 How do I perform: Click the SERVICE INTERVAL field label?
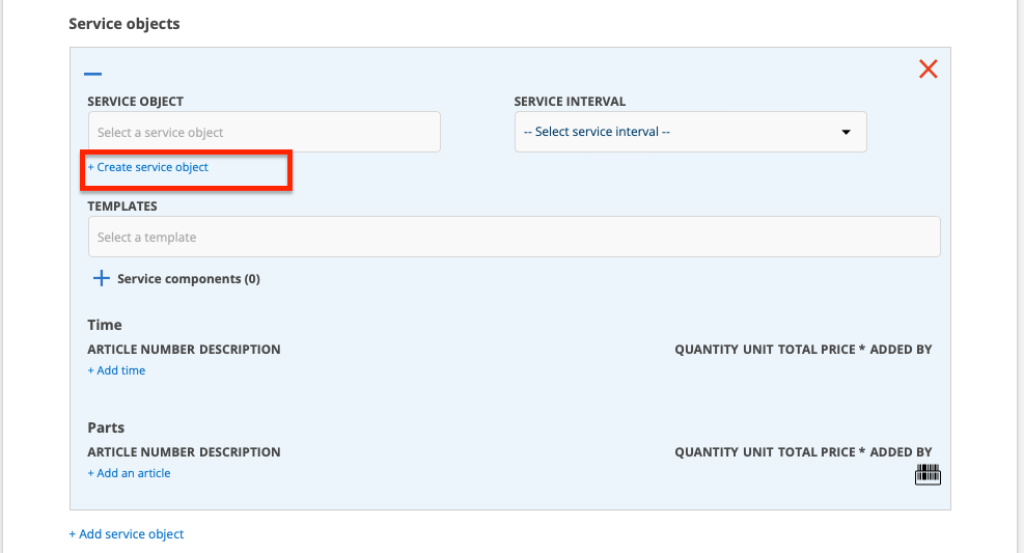tap(569, 102)
